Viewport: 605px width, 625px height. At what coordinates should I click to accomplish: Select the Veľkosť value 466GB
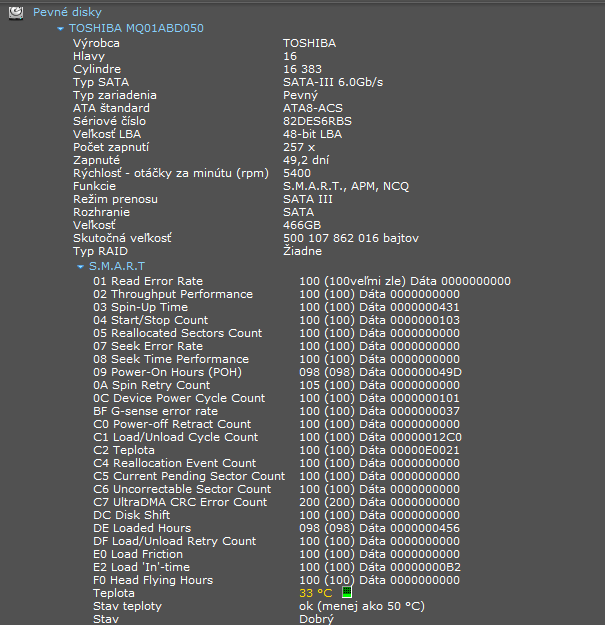(x=302, y=225)
